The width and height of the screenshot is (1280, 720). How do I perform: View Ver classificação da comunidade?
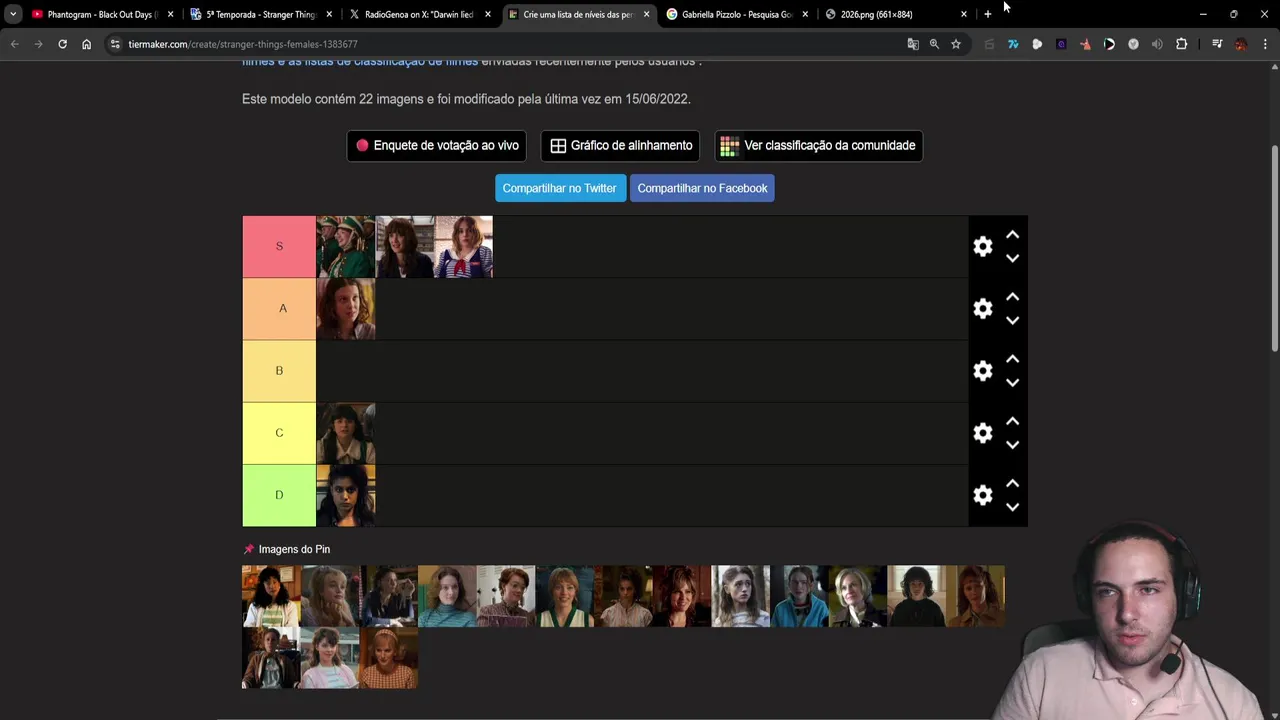(818, 145)
